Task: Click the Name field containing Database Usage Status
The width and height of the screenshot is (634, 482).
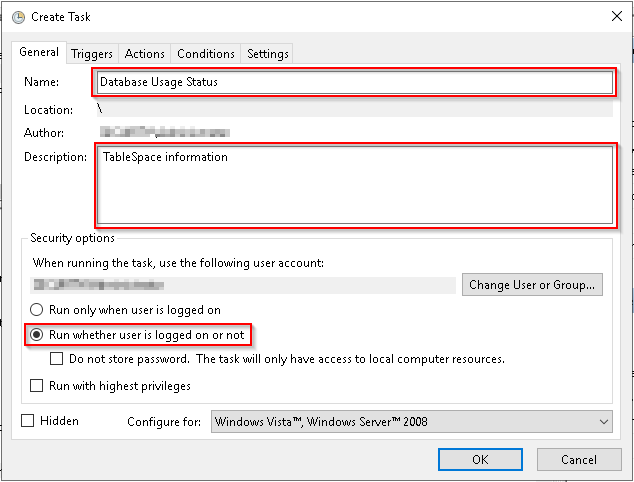Action: 353,82
